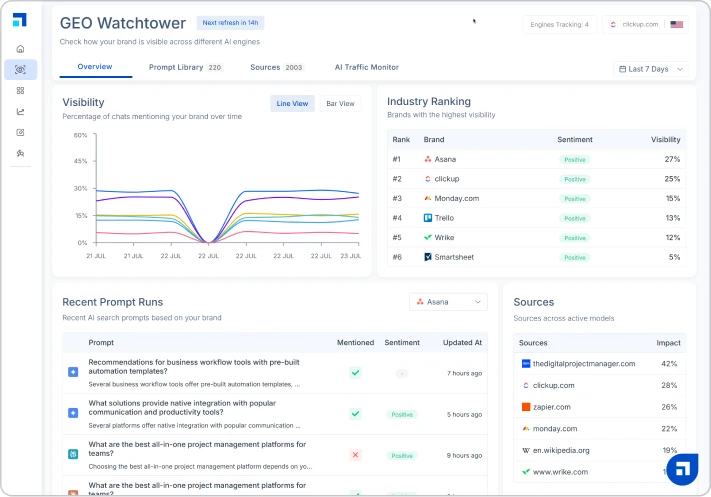This screenshot has width=711, height=497.
Task: Open the Asana brand filter dropdown
Action: click(448, 302)
